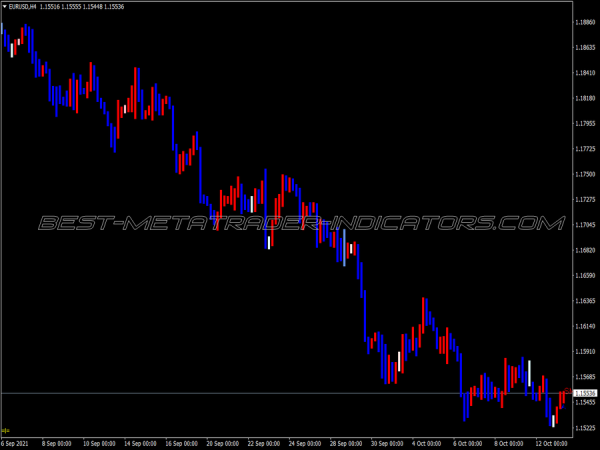Click the 4 Oct 00:00 time label
This screenshot has width=600, height=450.
tap(427, 443)
